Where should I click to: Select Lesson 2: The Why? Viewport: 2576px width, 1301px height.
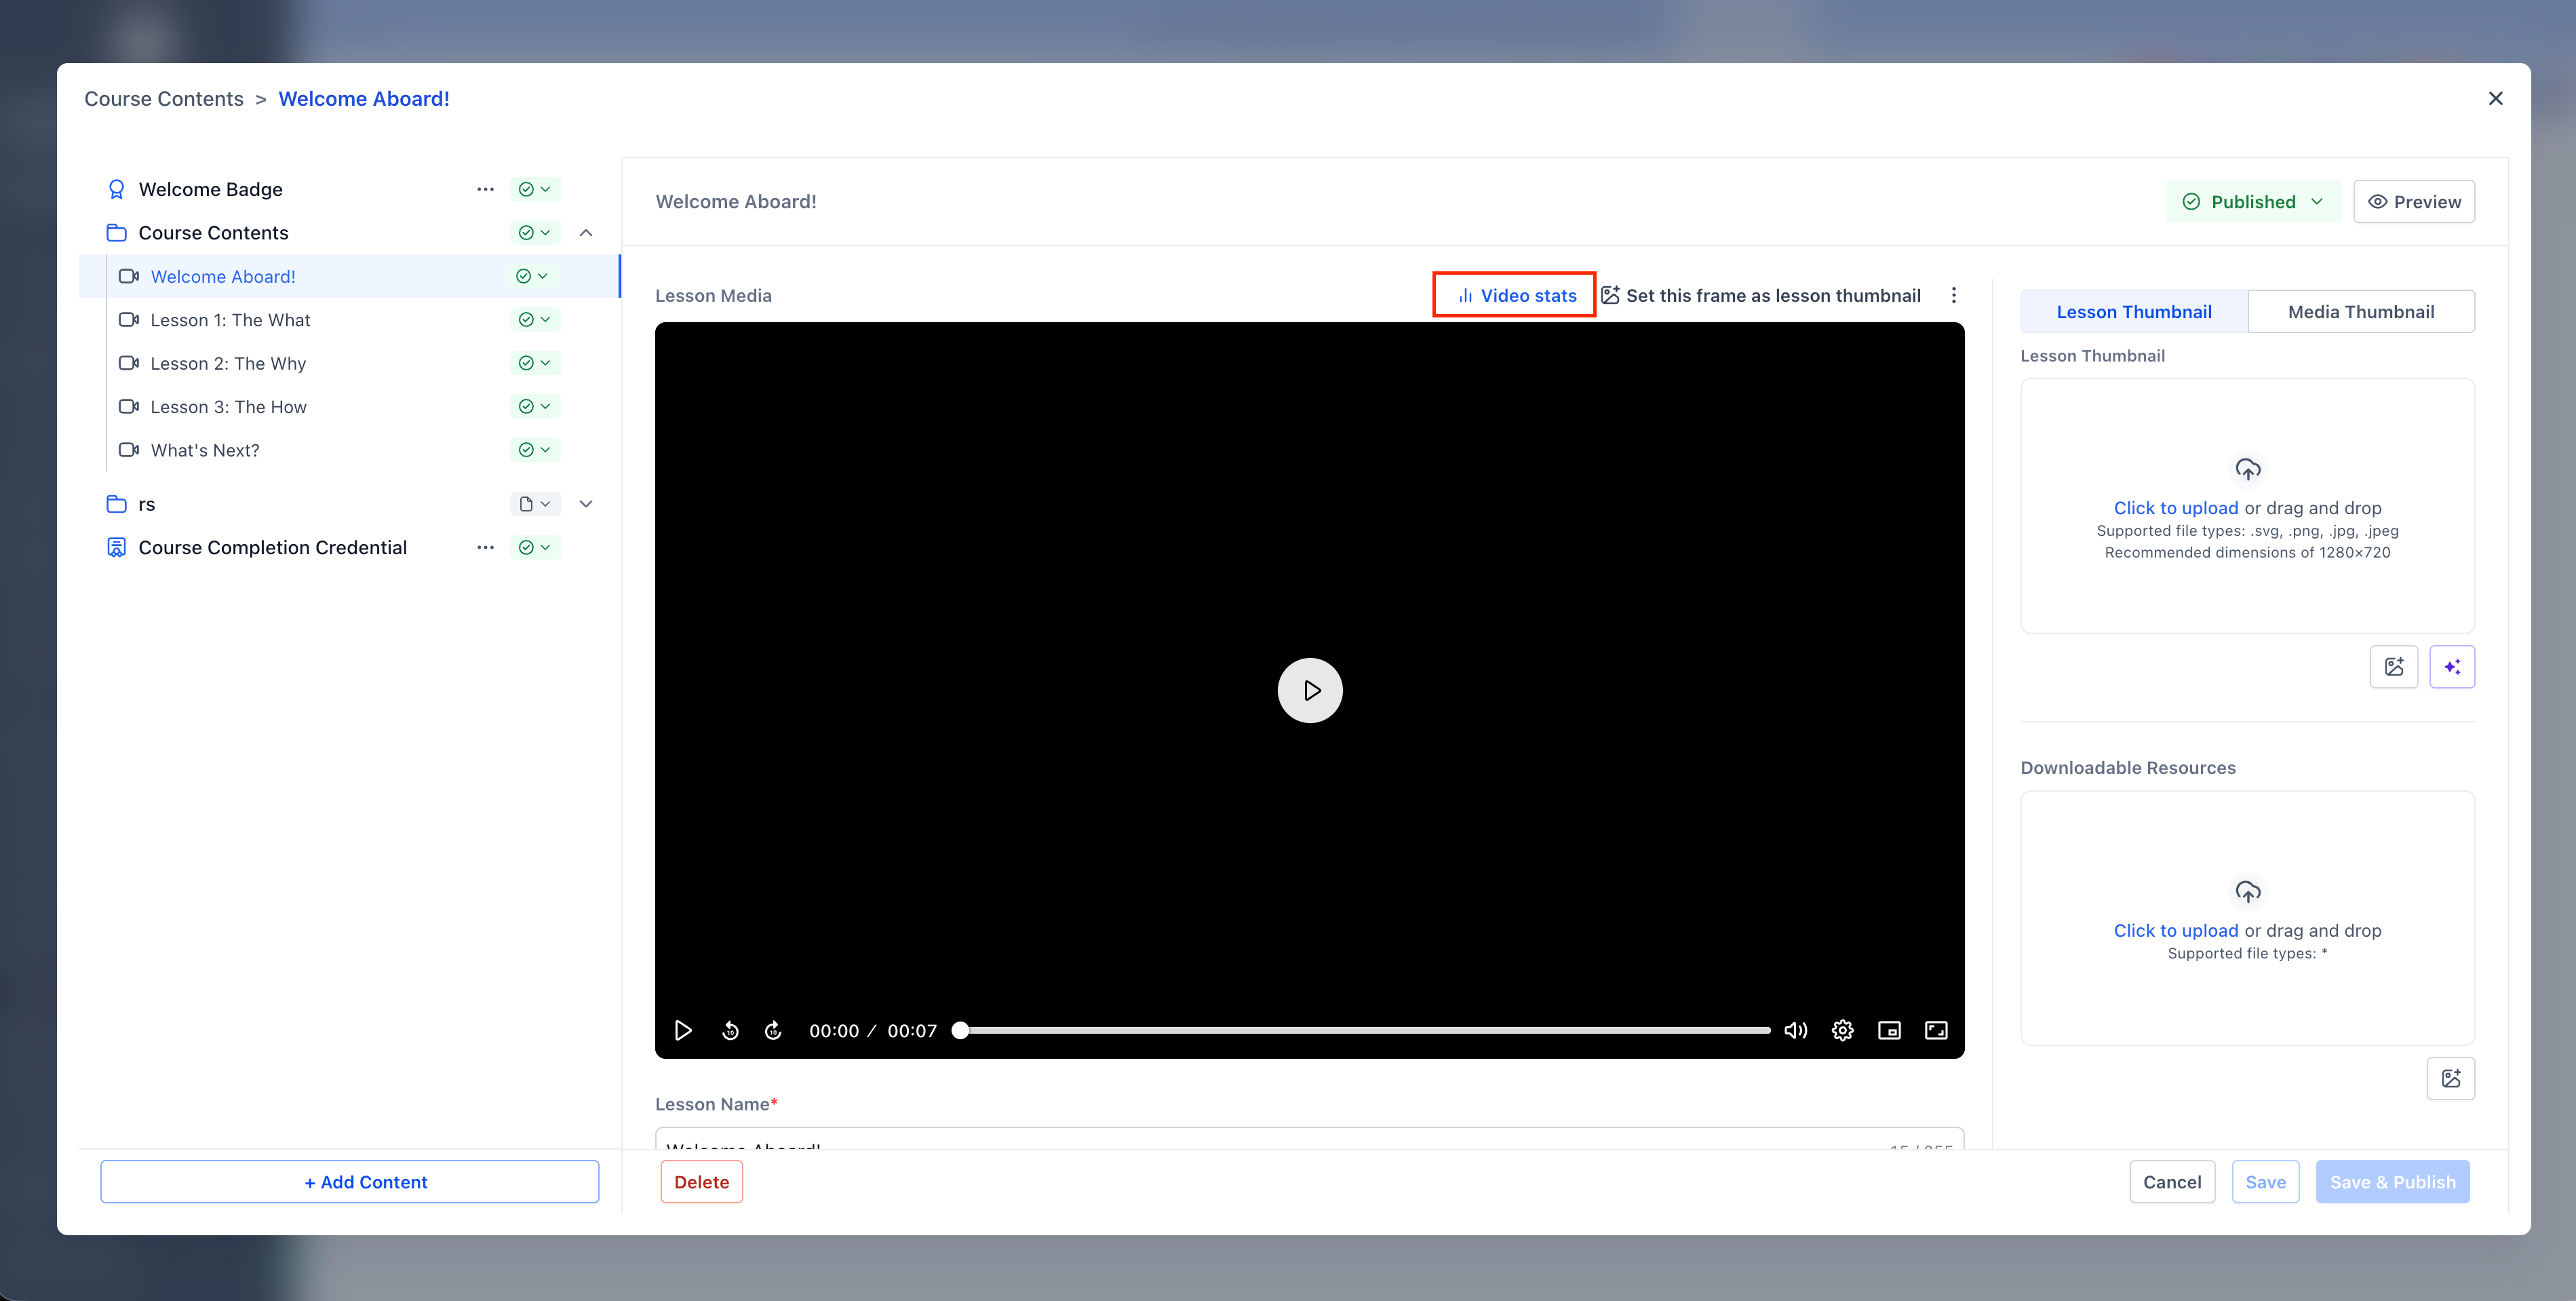(228, 364)
